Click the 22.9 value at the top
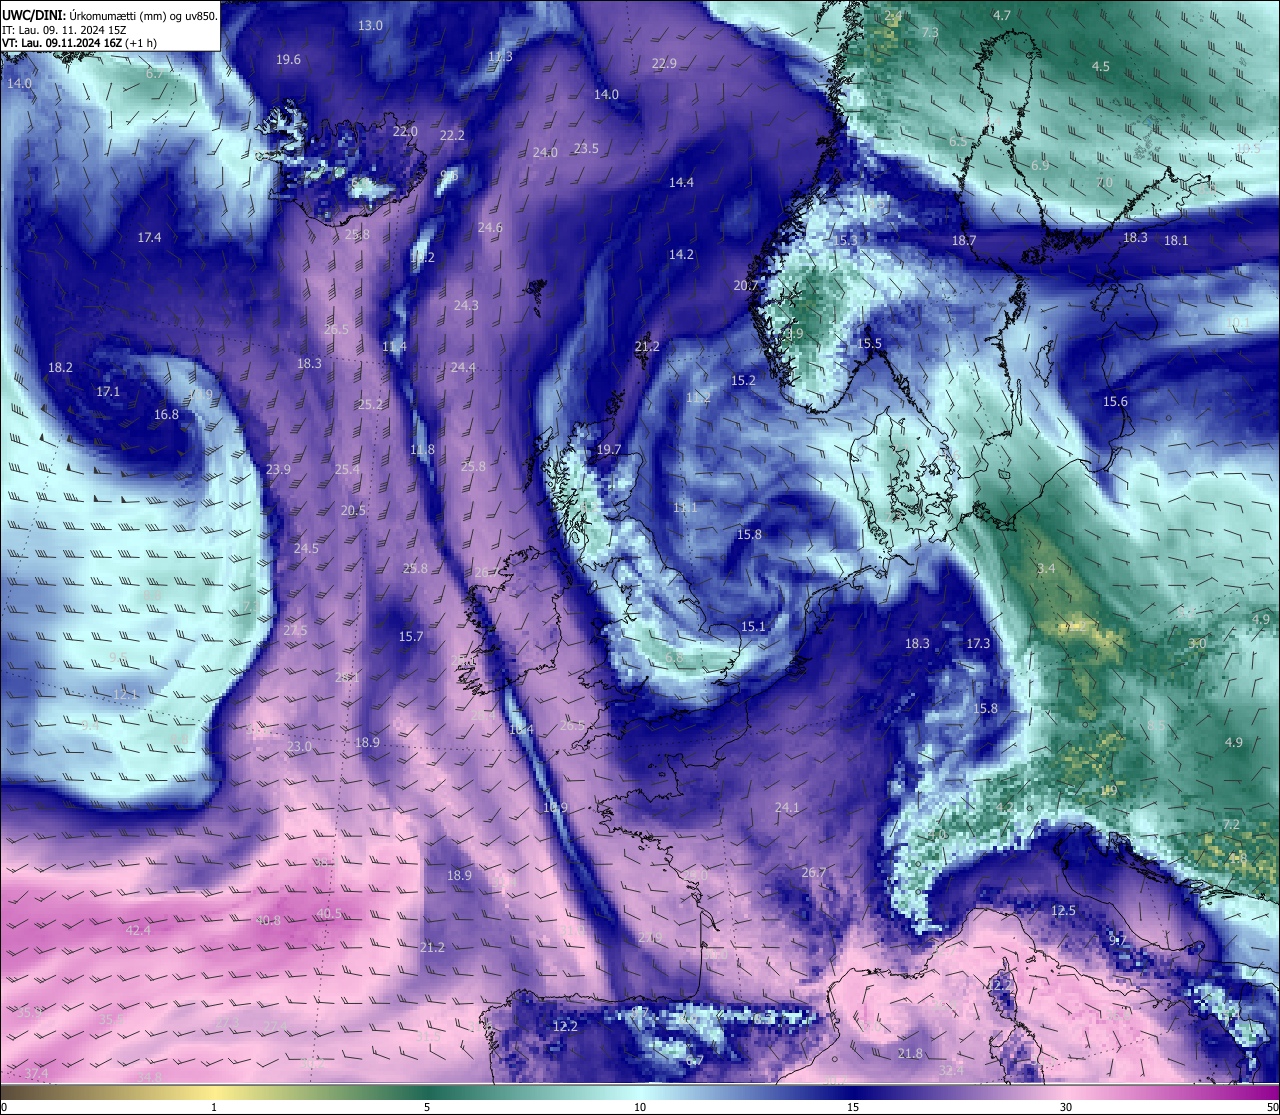1280x1115 pixels. [x=664, y=63]
